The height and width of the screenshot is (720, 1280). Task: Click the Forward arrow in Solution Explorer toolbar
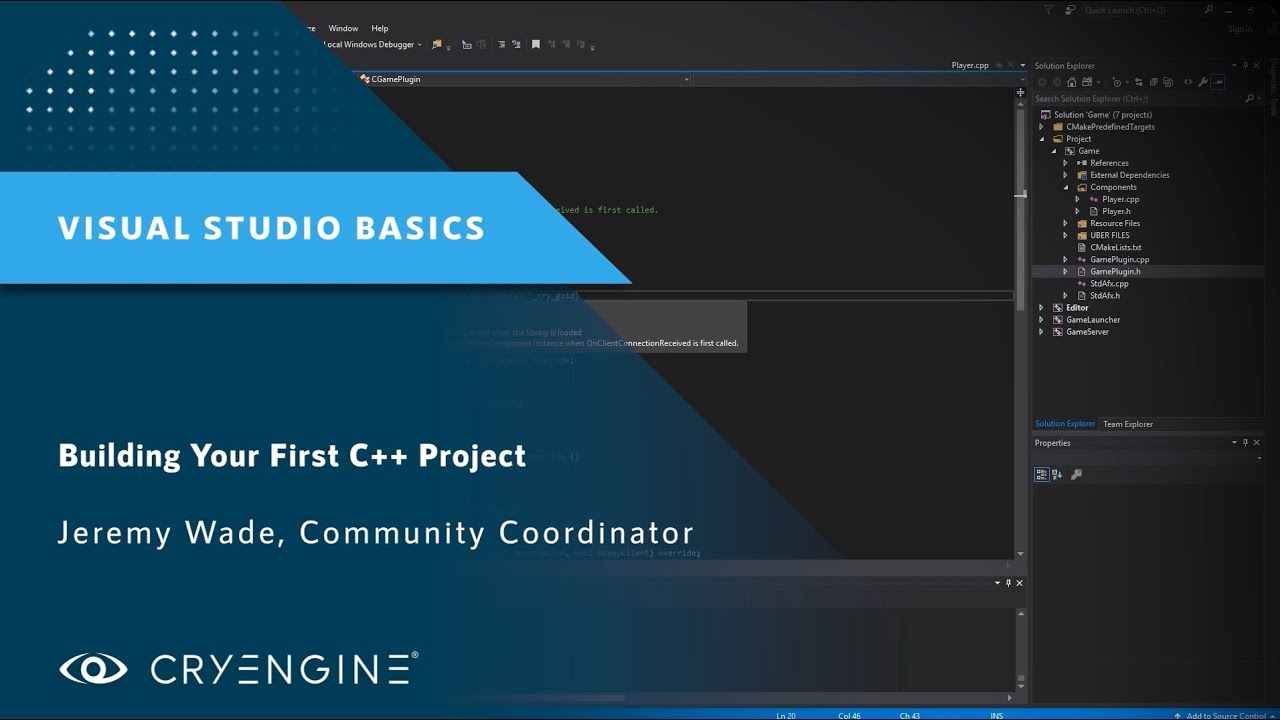(x=1057, y=82)
